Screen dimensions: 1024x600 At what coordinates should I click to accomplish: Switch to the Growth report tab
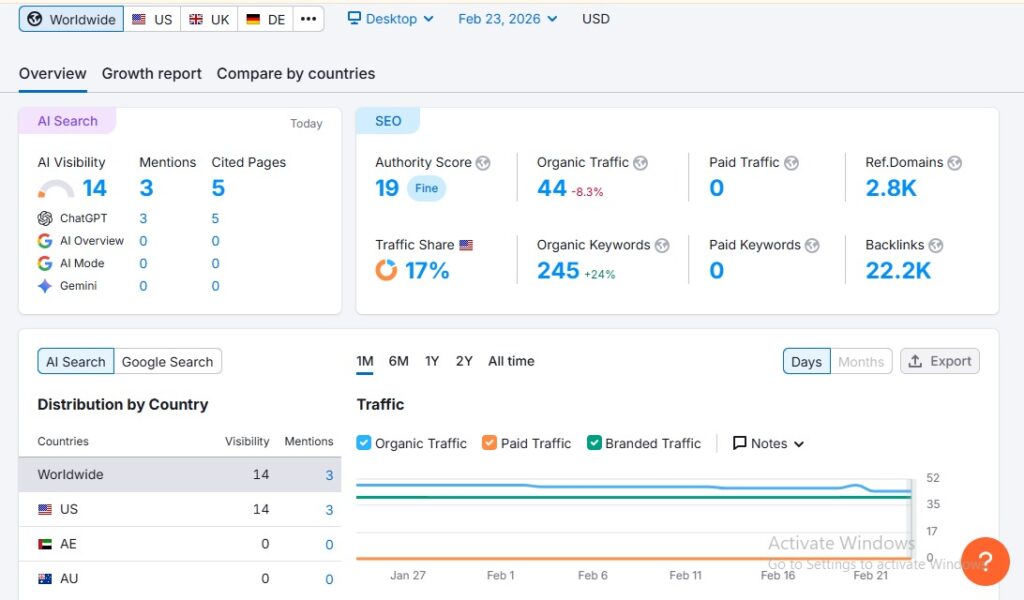(152, 74)
